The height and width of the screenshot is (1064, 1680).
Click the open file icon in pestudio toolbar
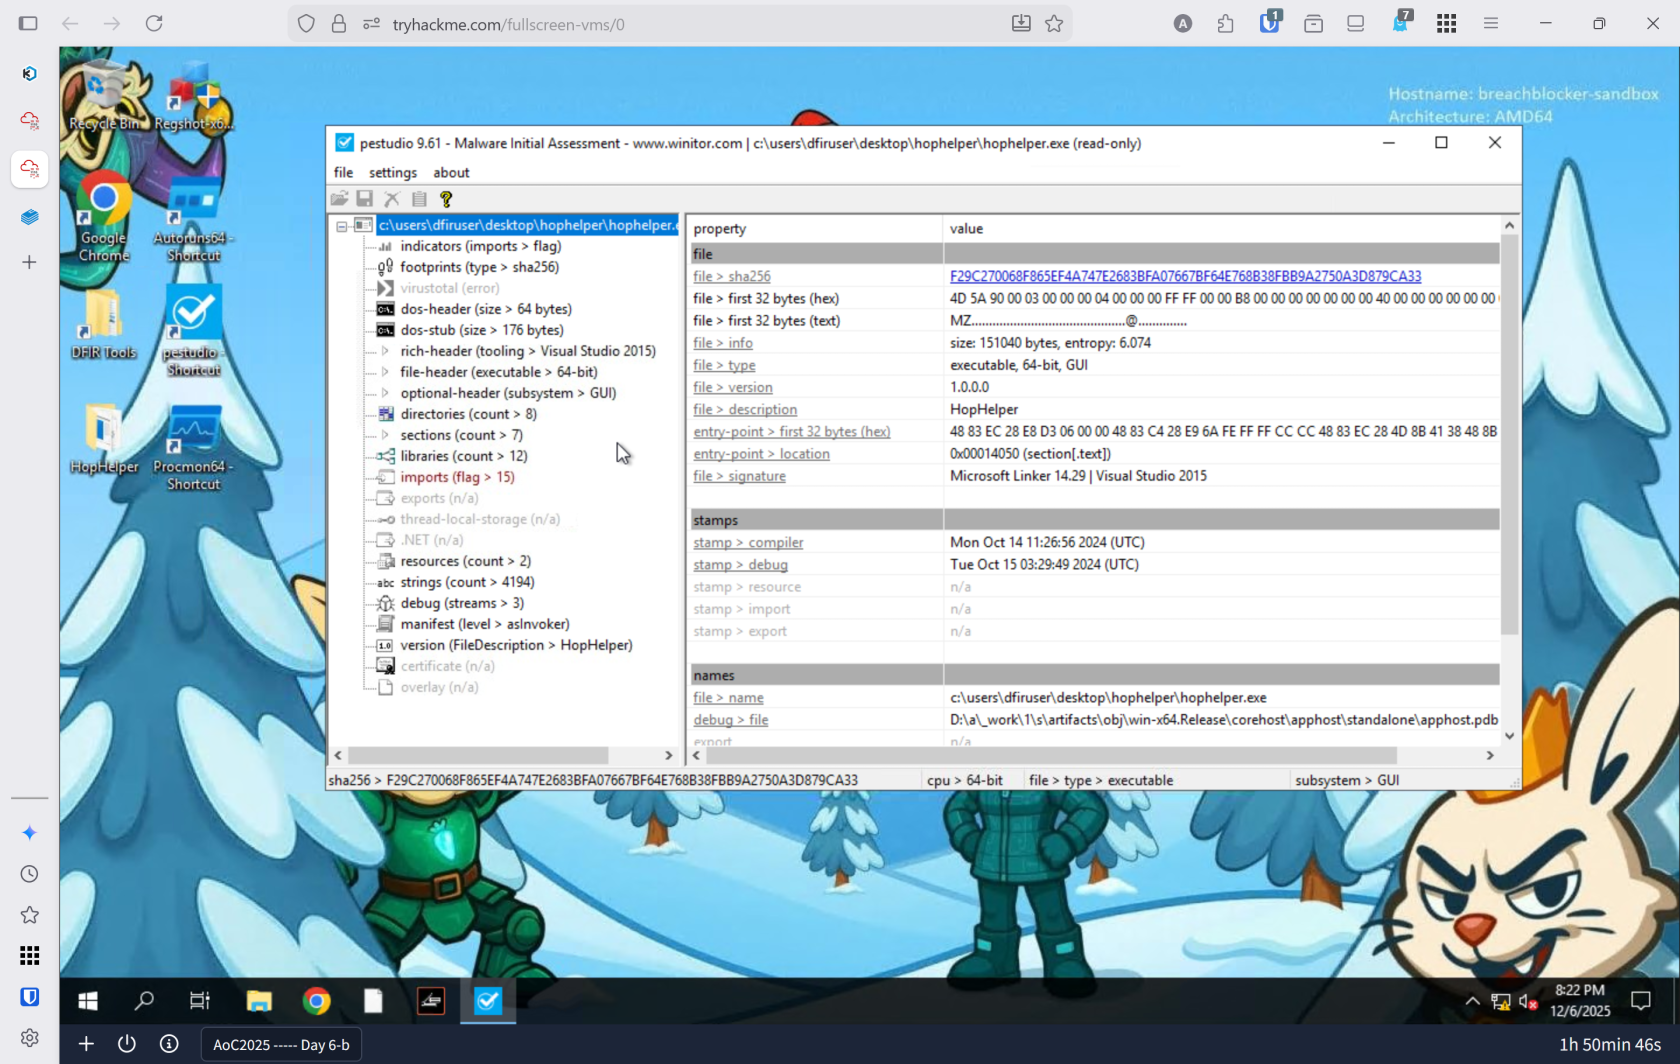pos(339,199)
